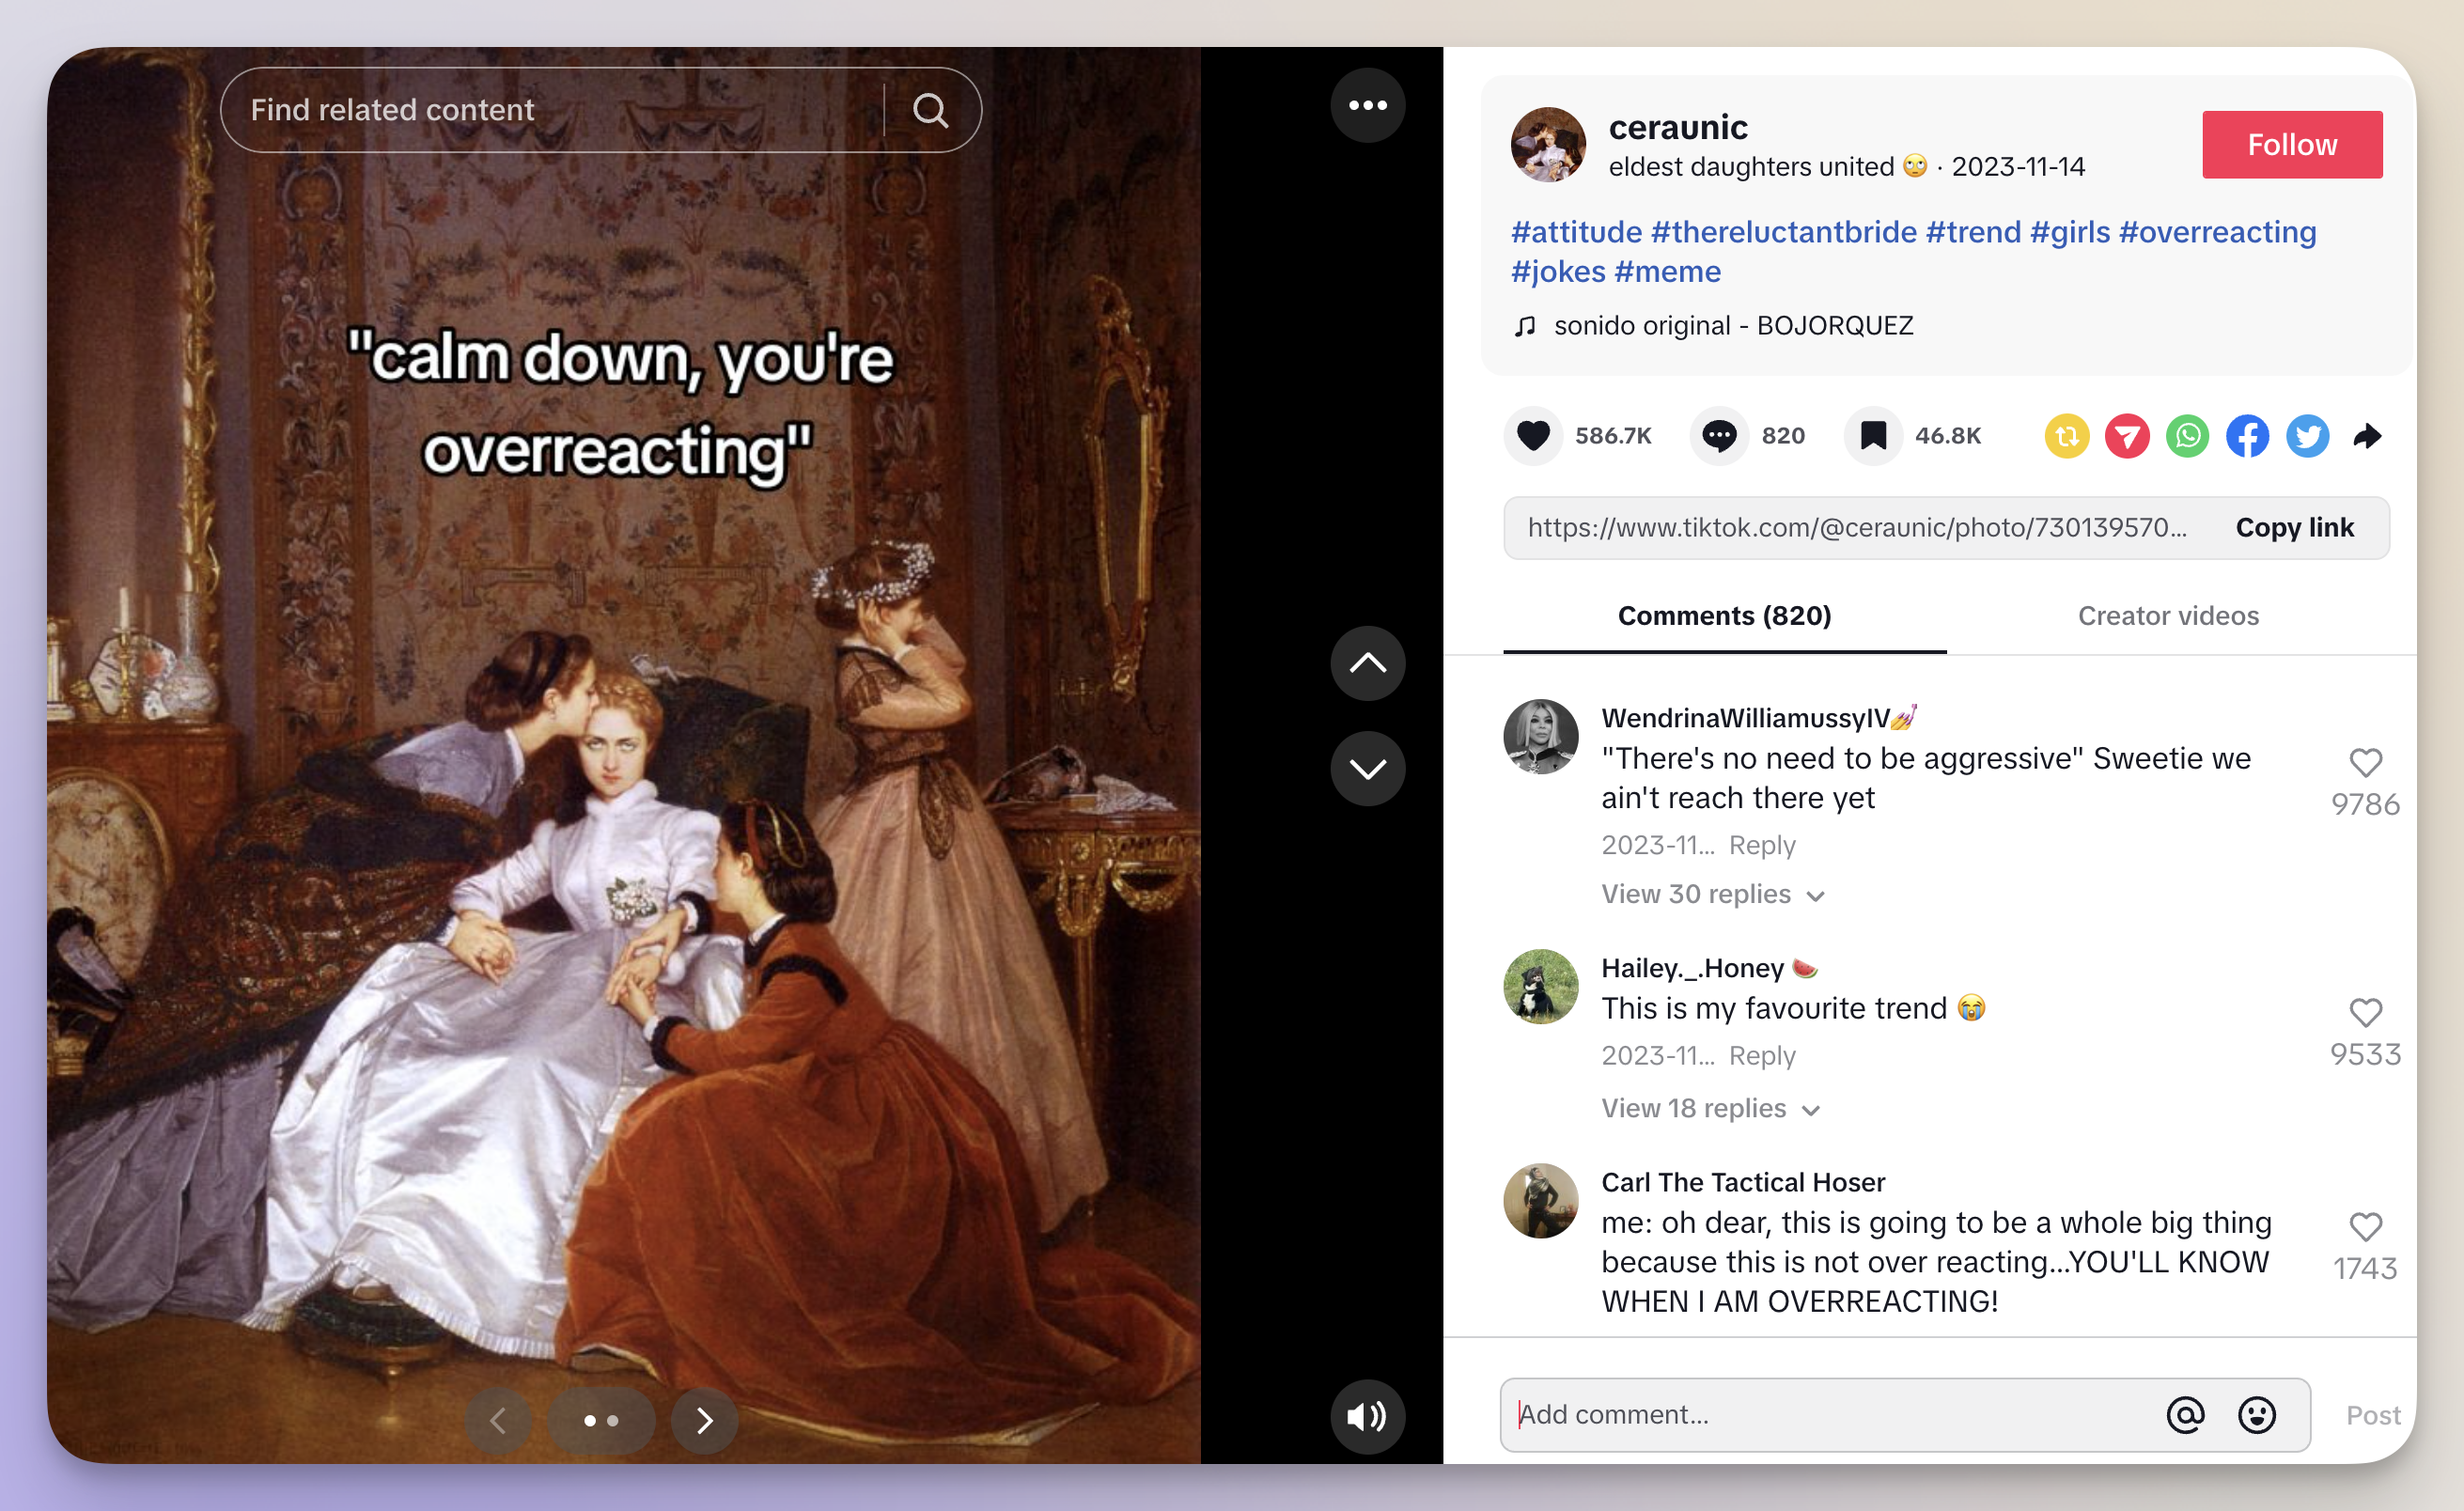Bookmark the post to favorites

[1873, 436]
